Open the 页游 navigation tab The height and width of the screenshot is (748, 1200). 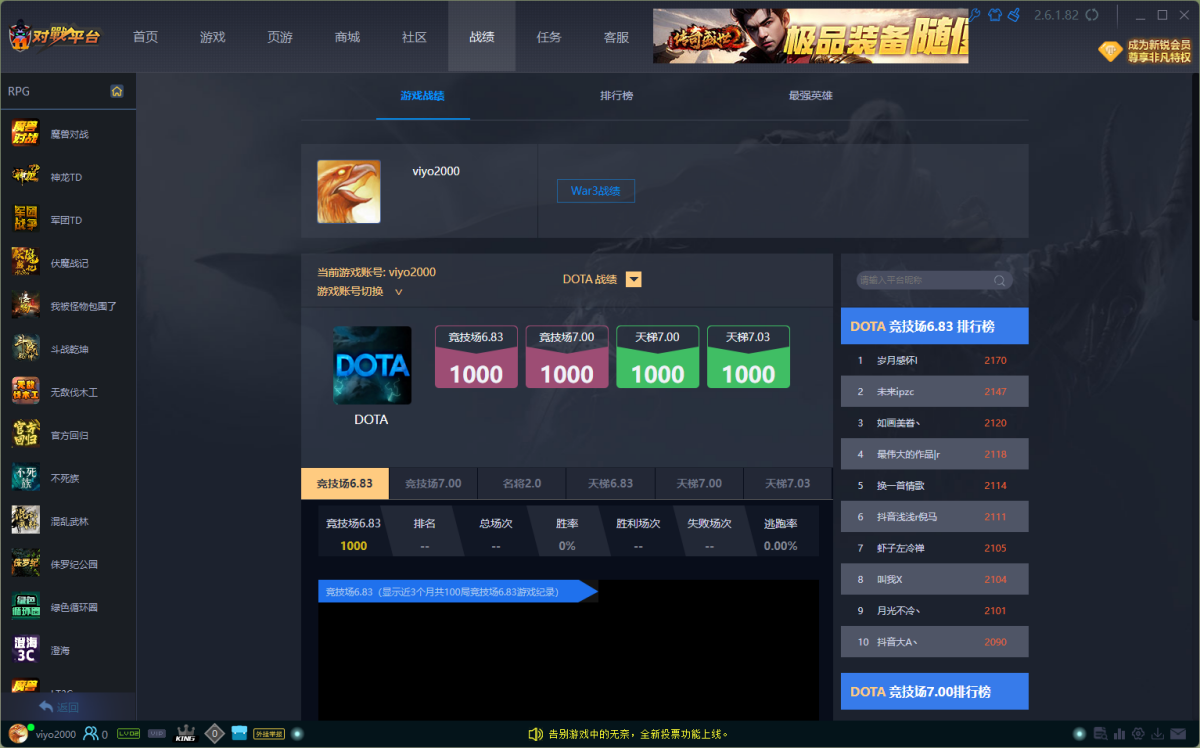click(x=280, y=37)
